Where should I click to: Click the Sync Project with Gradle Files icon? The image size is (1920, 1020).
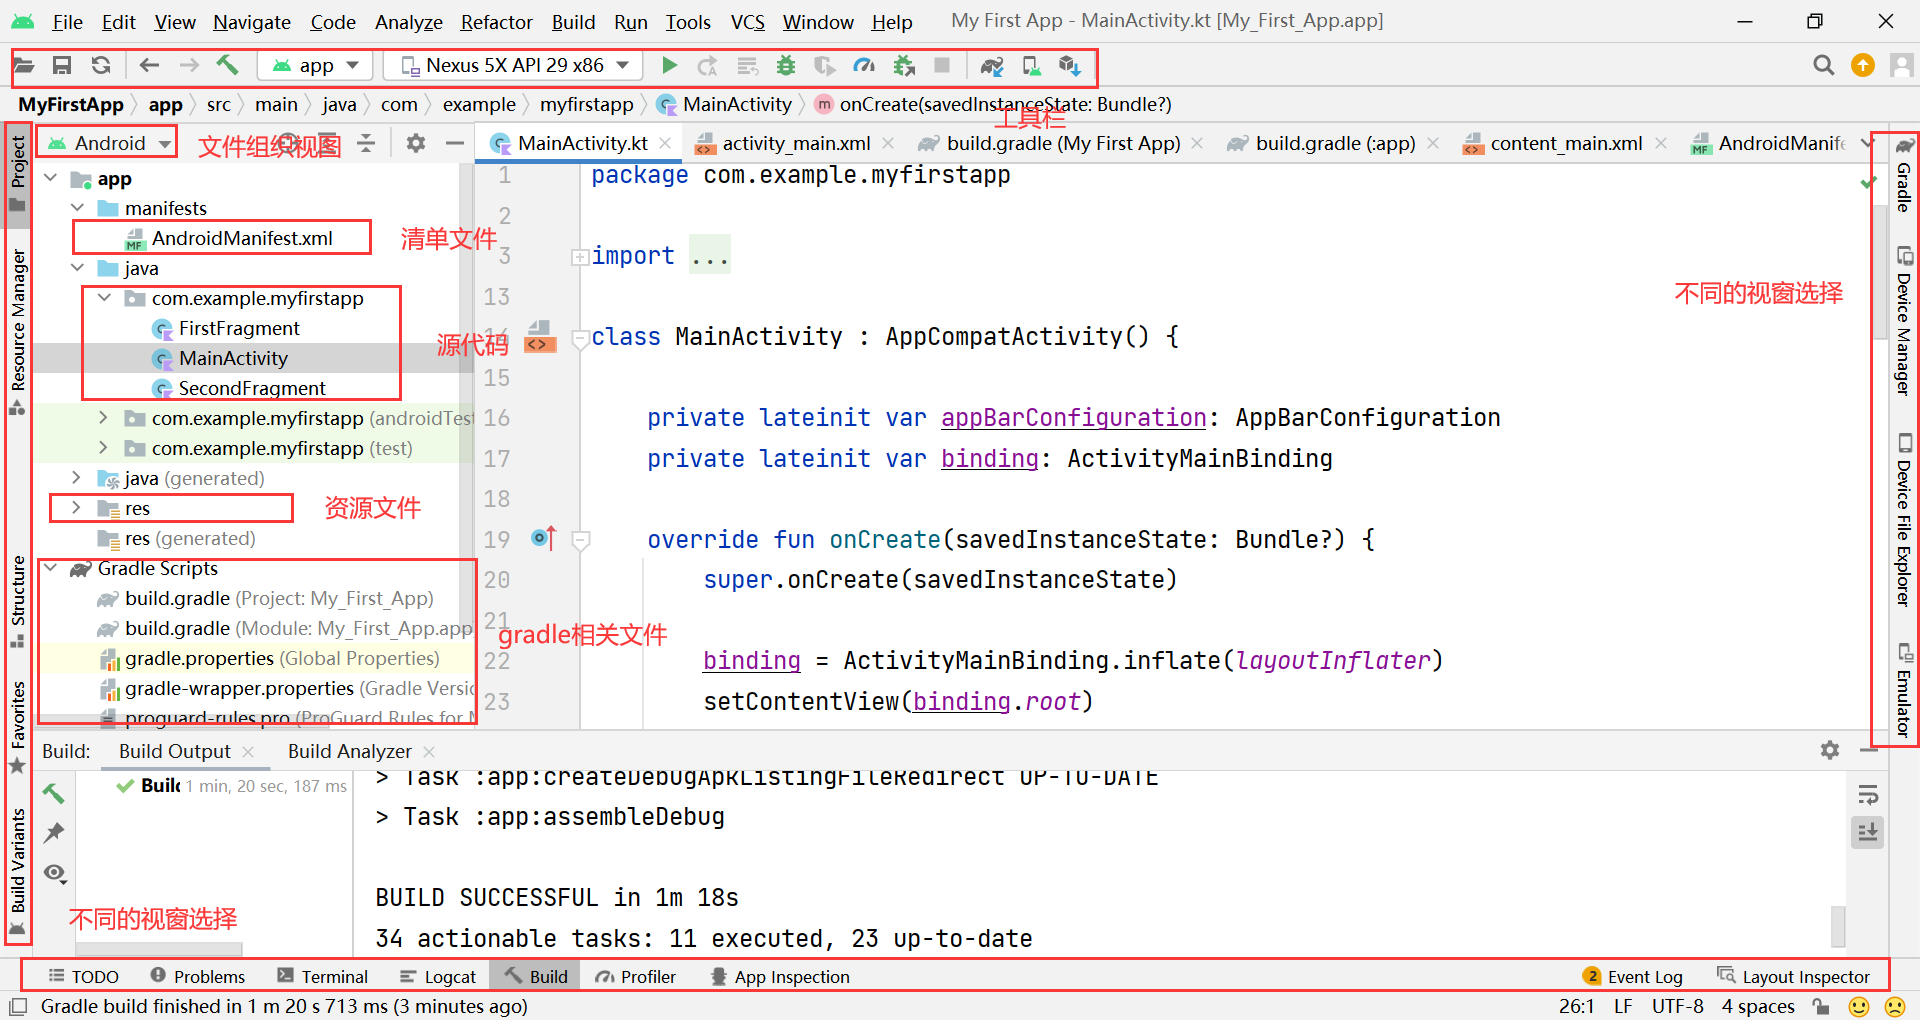[x=992, y=66]
